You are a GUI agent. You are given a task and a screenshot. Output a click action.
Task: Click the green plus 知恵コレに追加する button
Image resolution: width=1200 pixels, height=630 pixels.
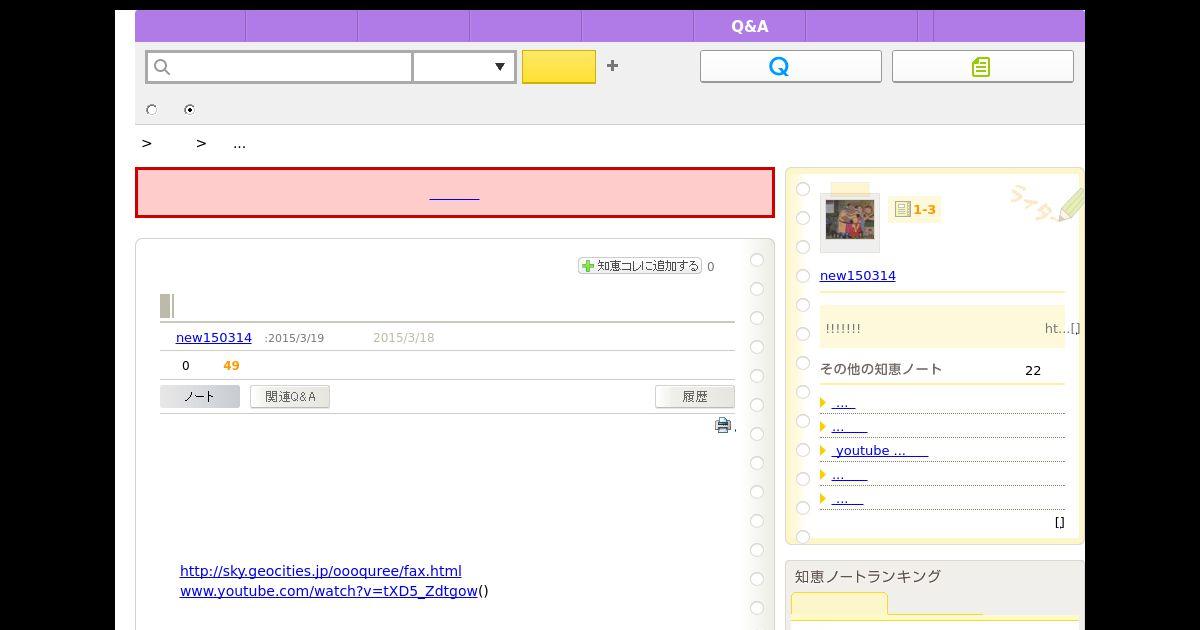coord(640,266)
